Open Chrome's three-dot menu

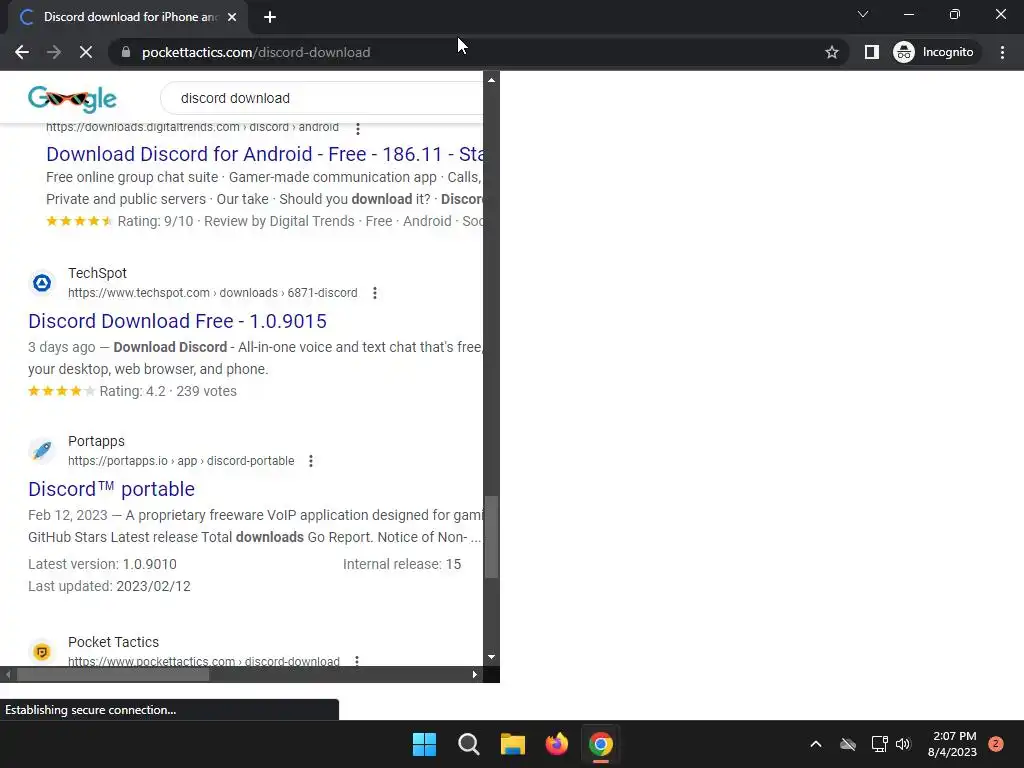pos(1002,52)
